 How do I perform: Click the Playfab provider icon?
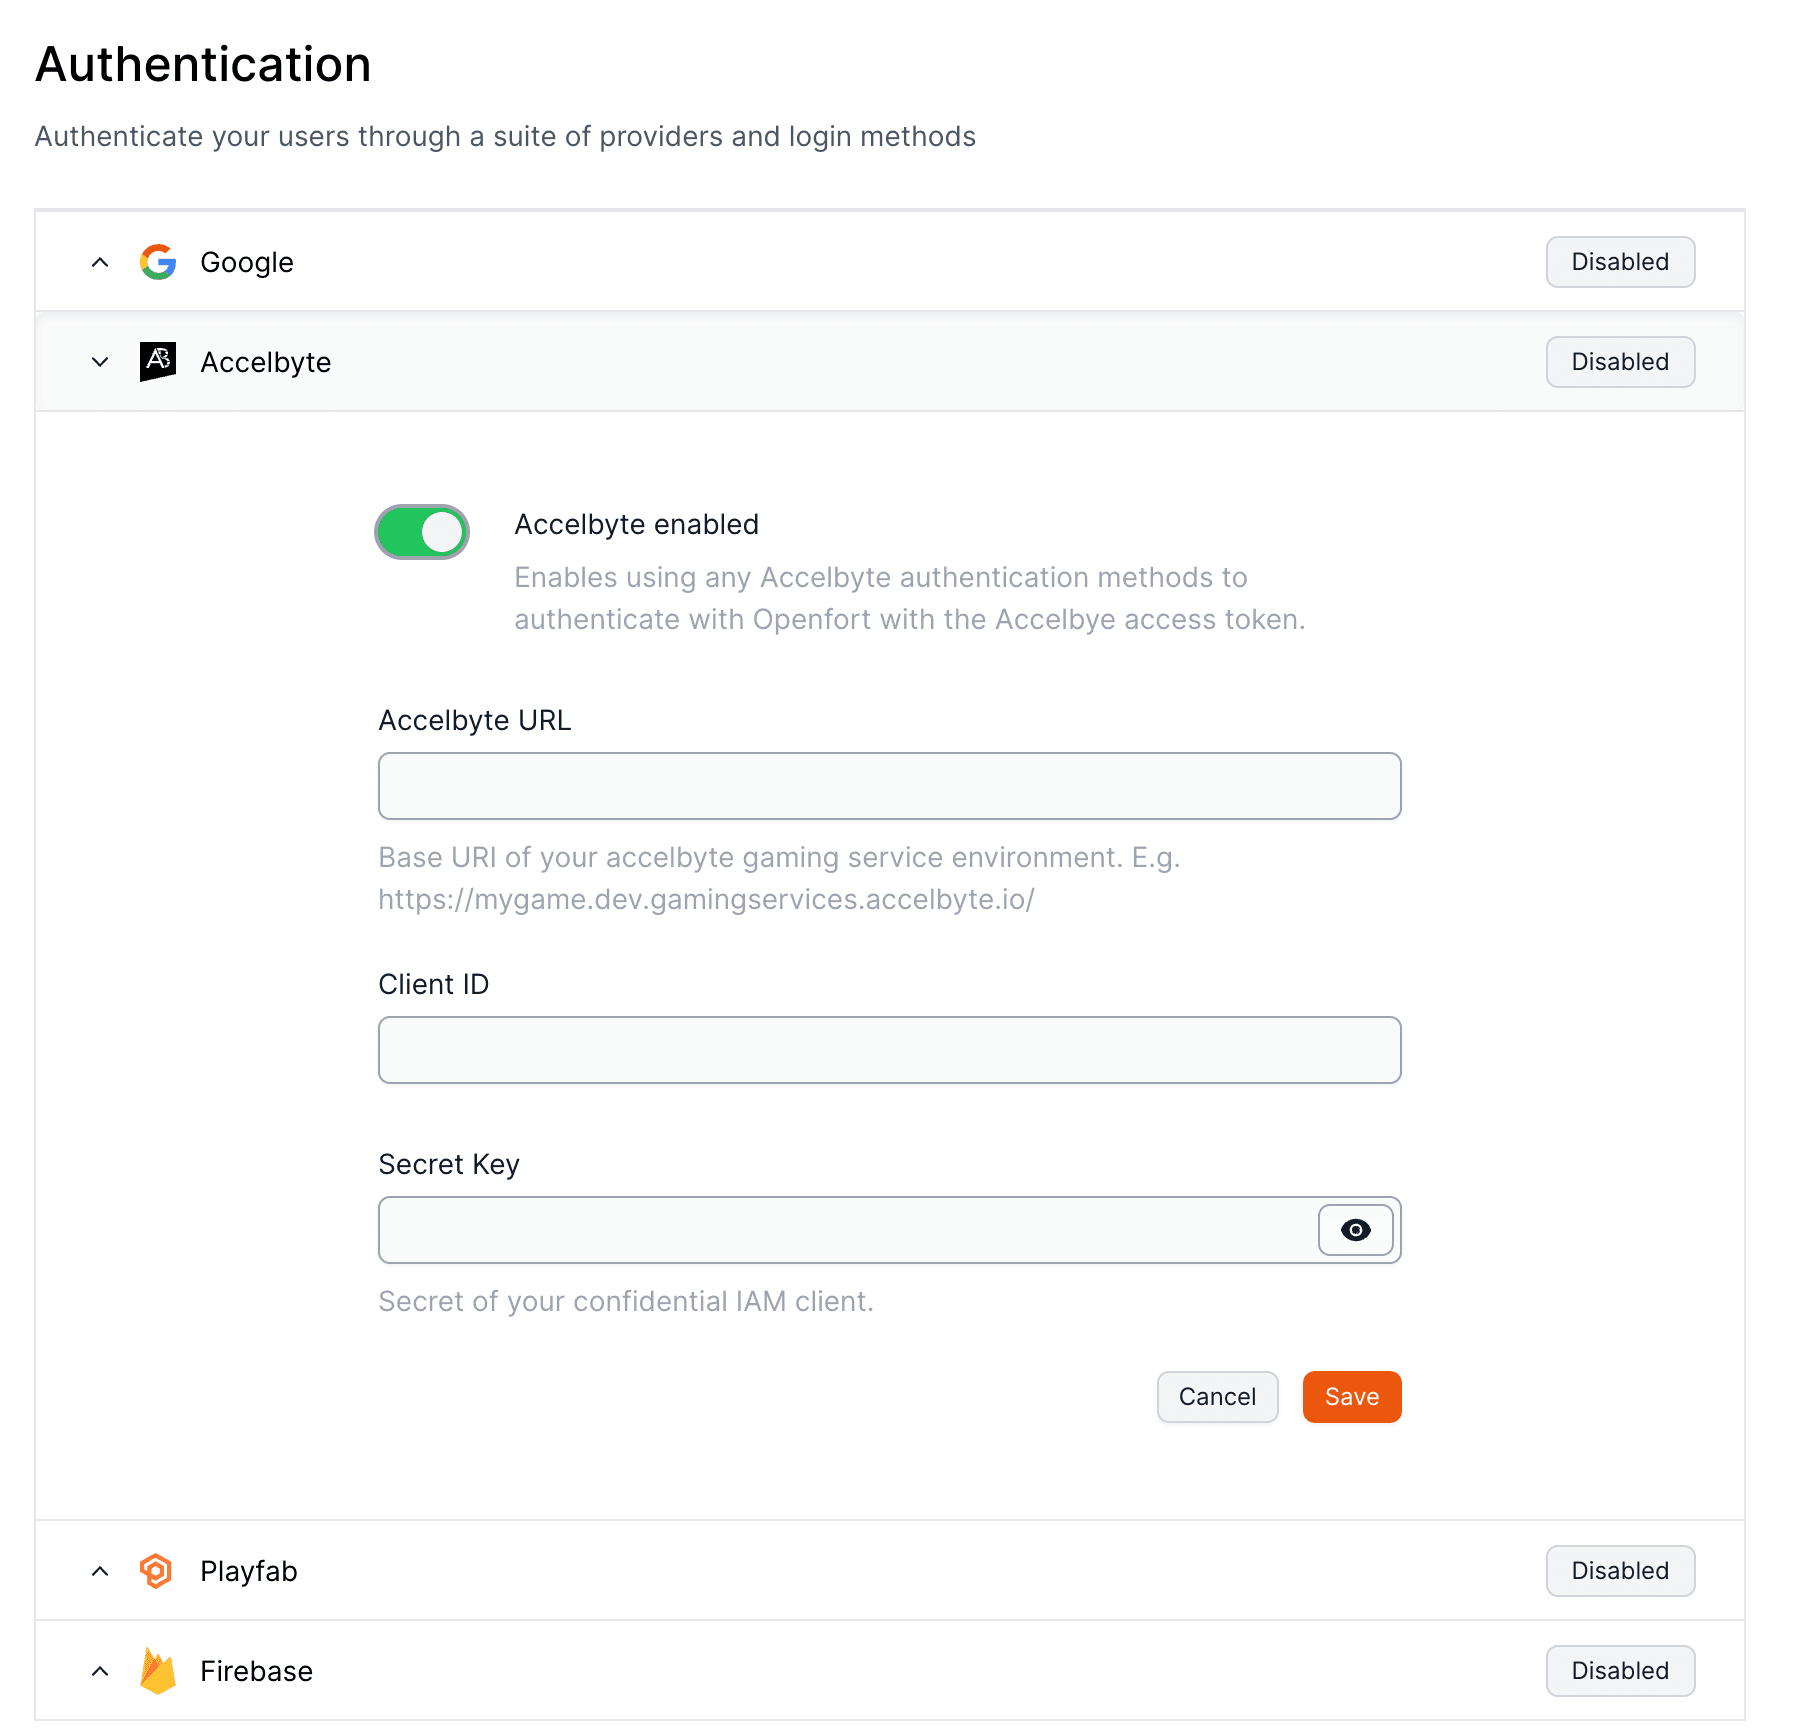[x=157, y=1570]
